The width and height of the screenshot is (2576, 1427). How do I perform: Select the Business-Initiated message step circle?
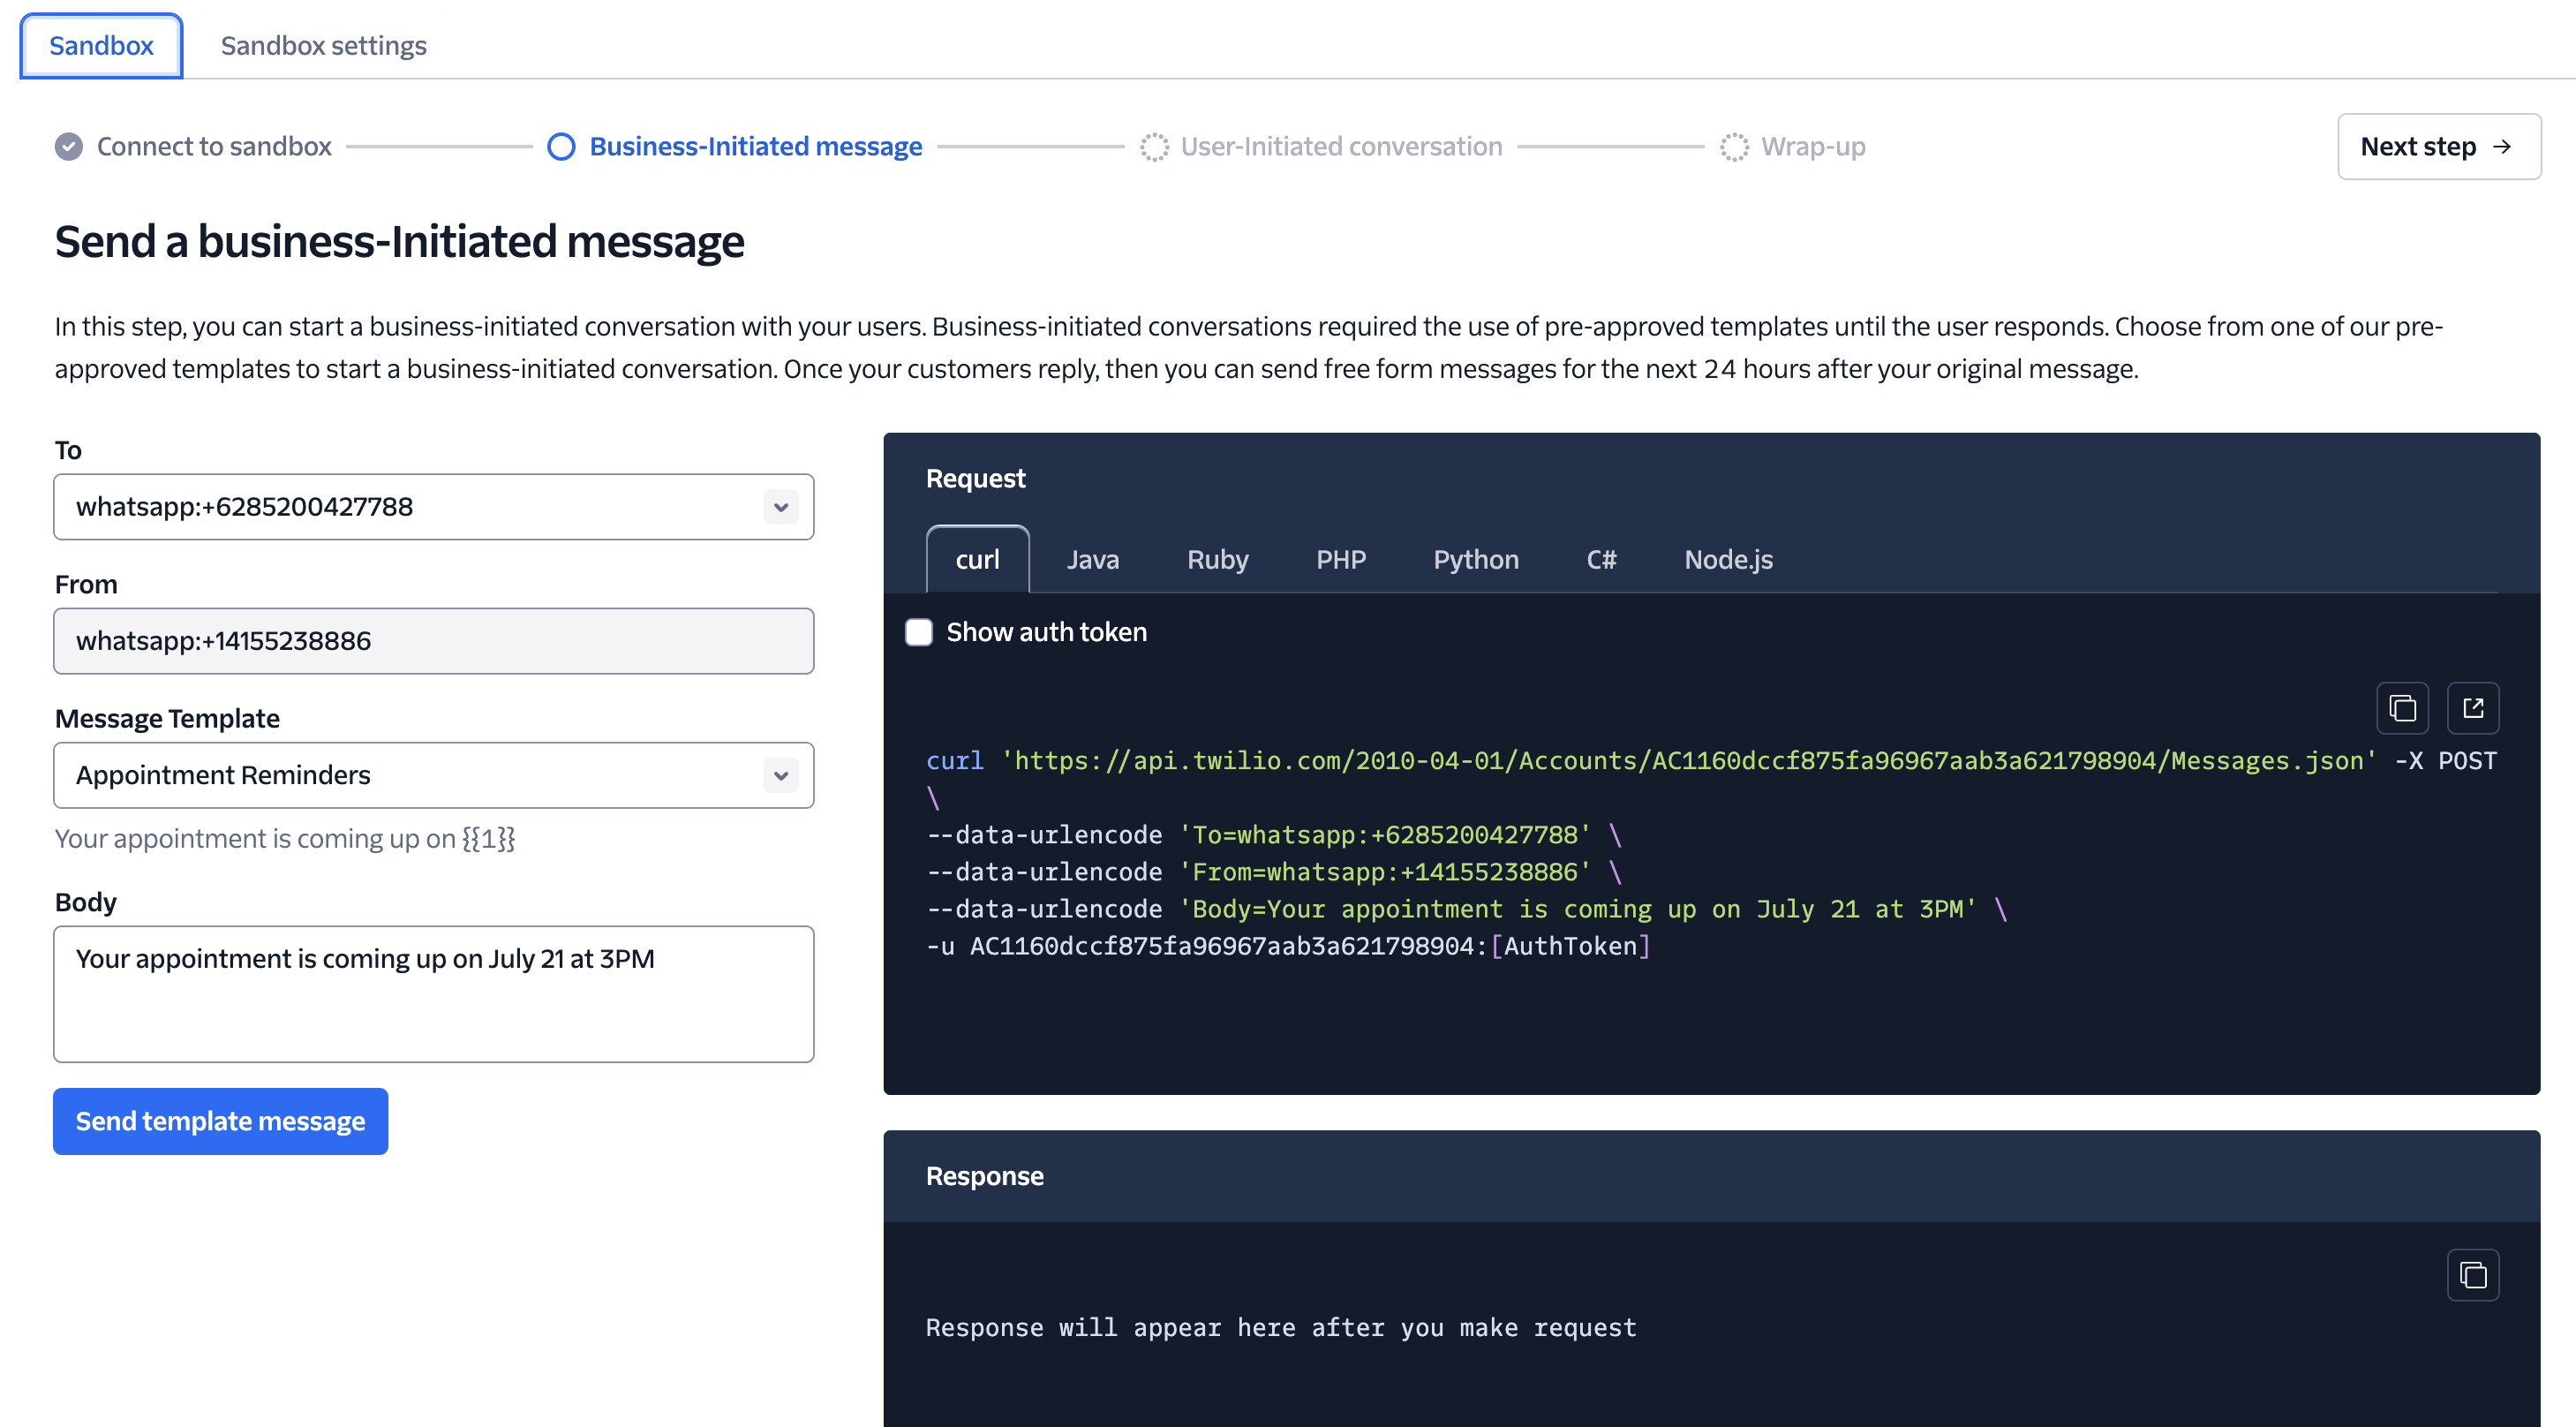tap(561, 146)
